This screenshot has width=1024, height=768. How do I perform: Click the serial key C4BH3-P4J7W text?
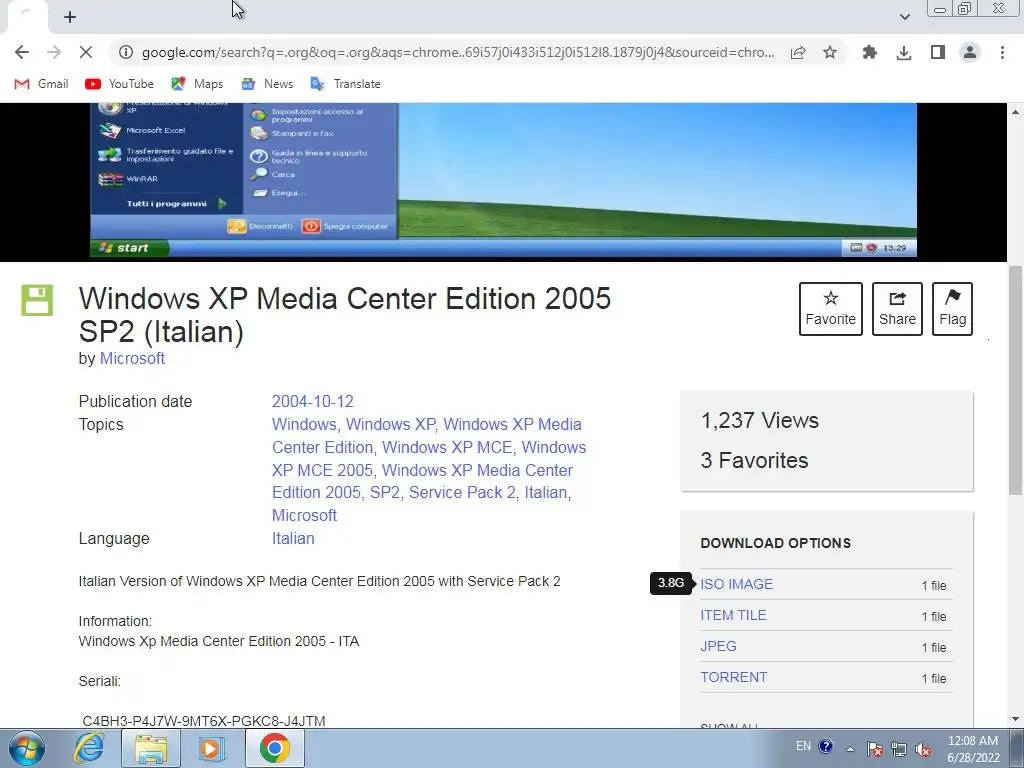[204, 721]
